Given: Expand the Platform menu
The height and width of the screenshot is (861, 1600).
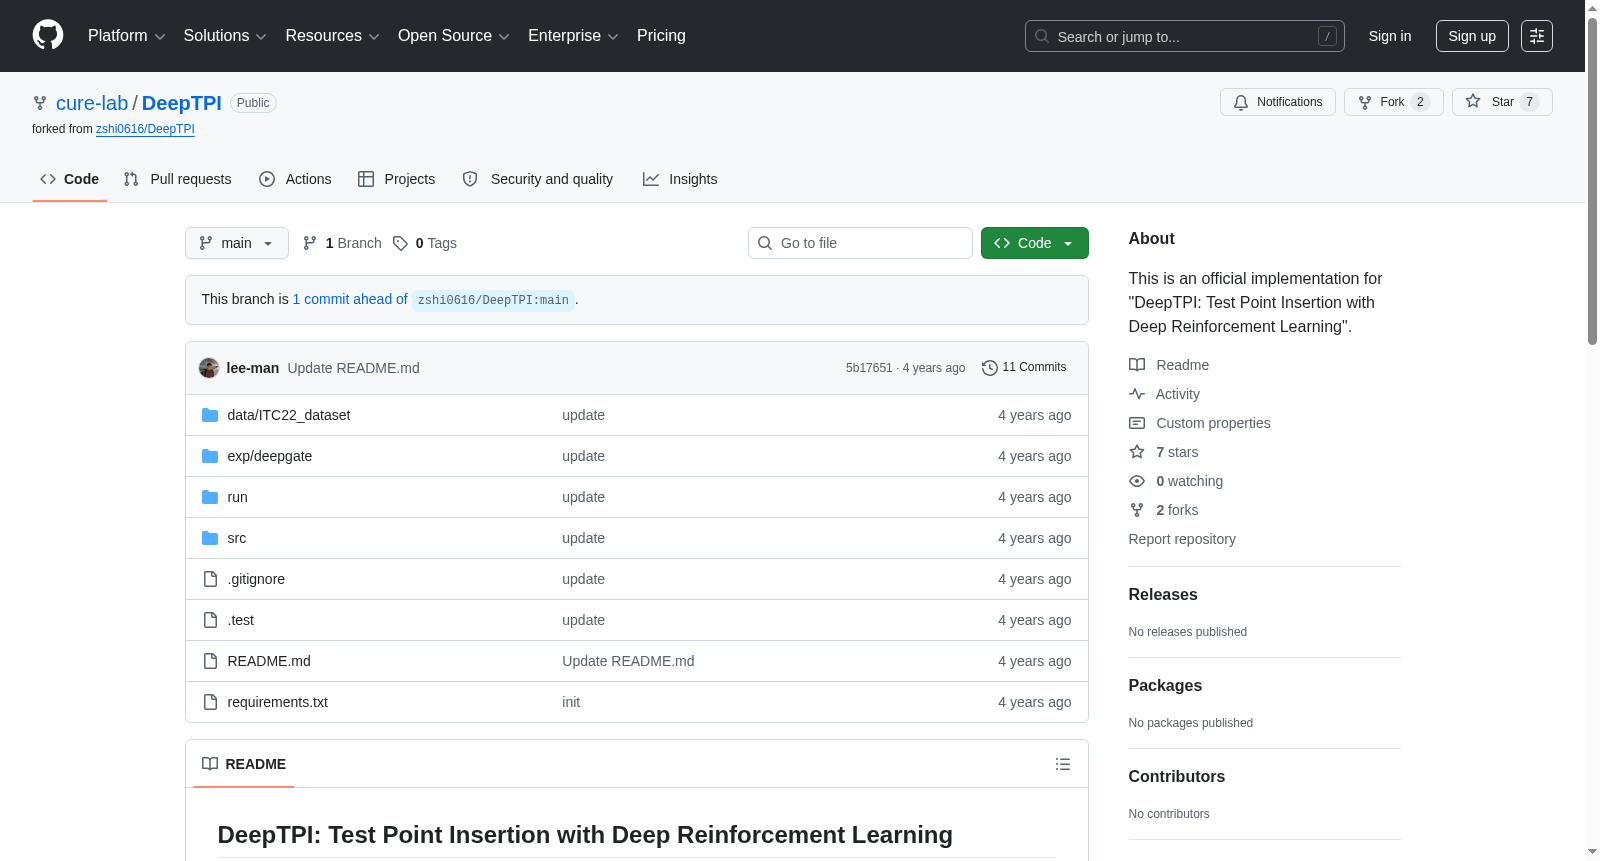Looking at the screenshot, I should (127, 36).
